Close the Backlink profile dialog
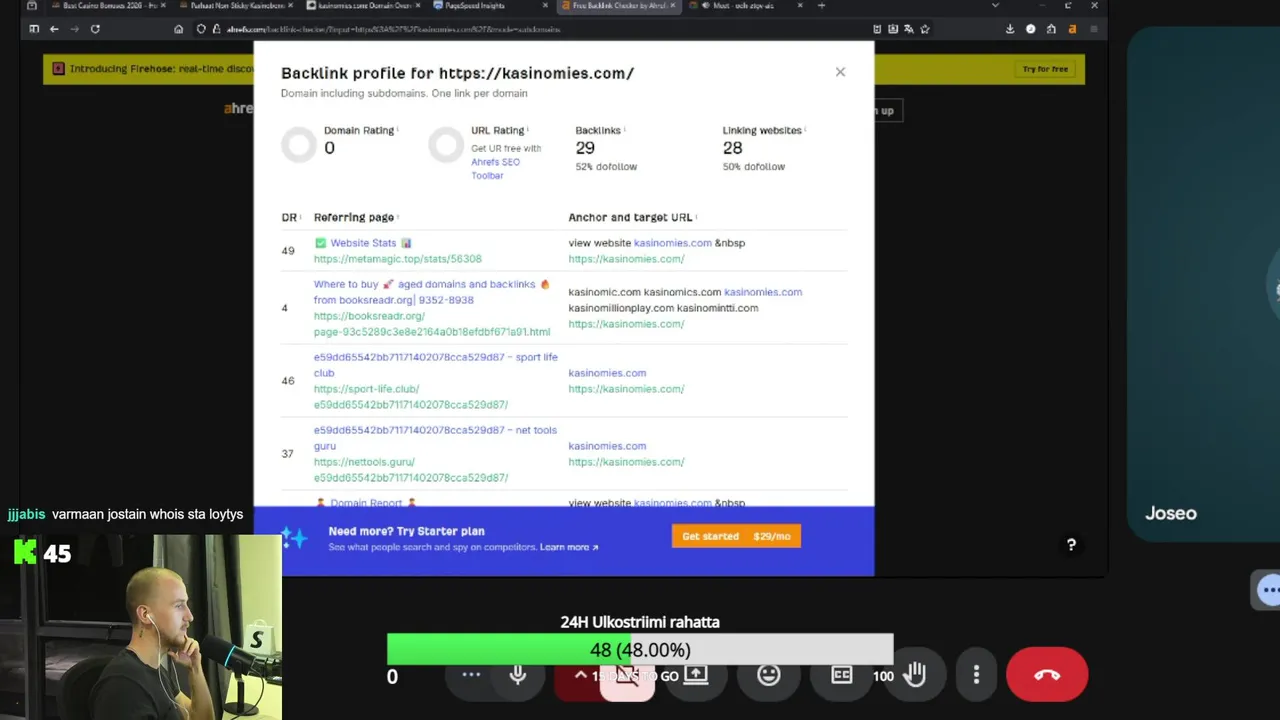This screenshot has height=720, width=1280. tap(840, 72)
